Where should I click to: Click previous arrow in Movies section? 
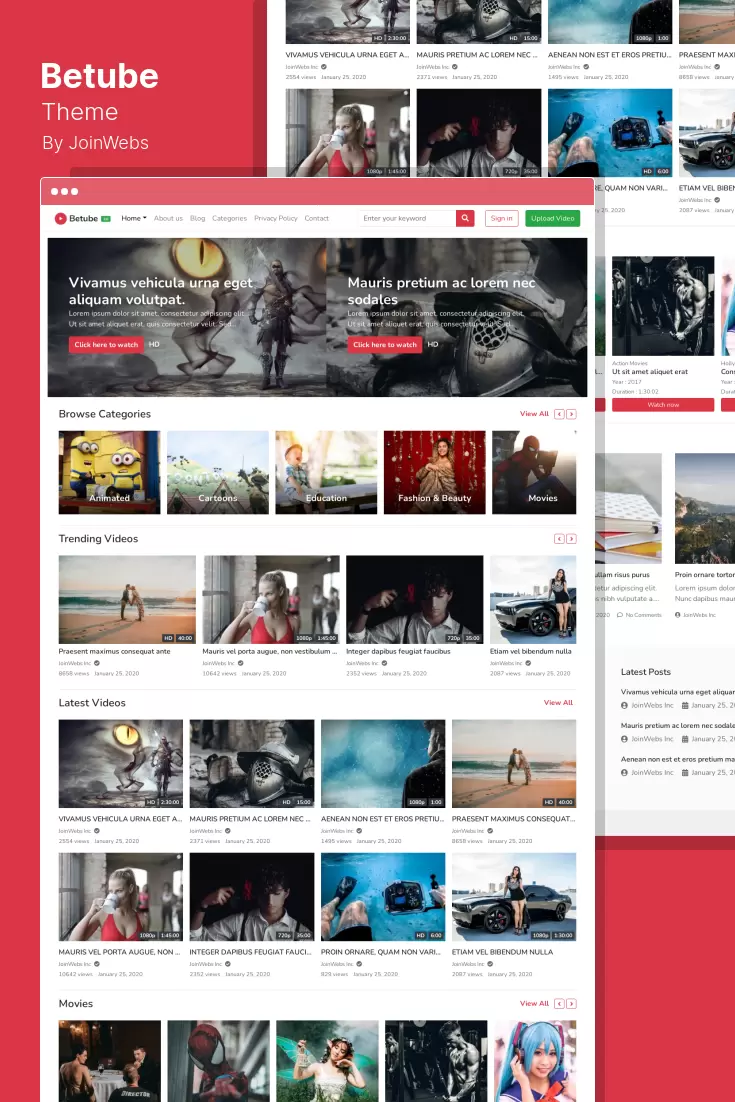click(559, 1004)
